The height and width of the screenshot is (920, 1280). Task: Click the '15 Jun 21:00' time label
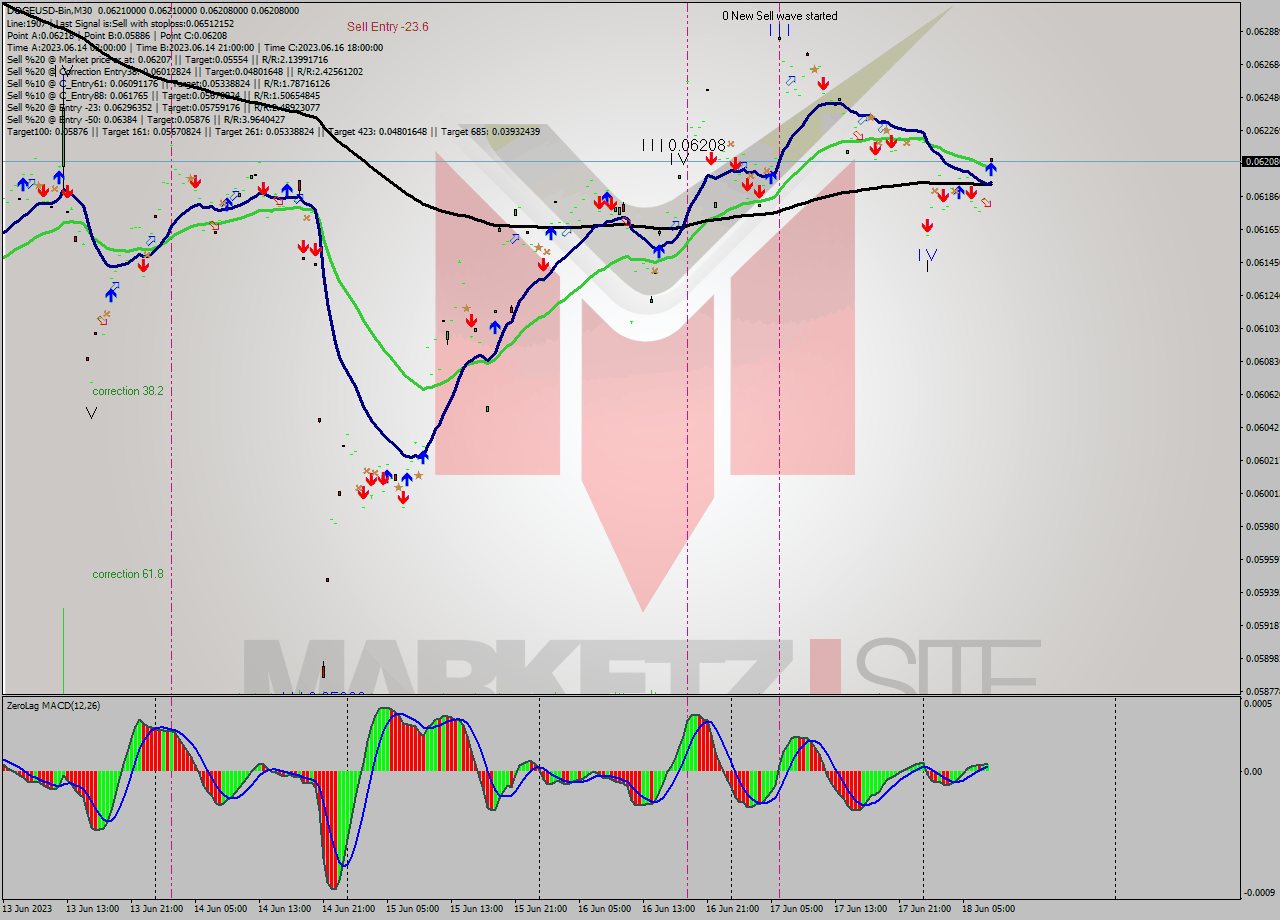(x=539, y=909)
